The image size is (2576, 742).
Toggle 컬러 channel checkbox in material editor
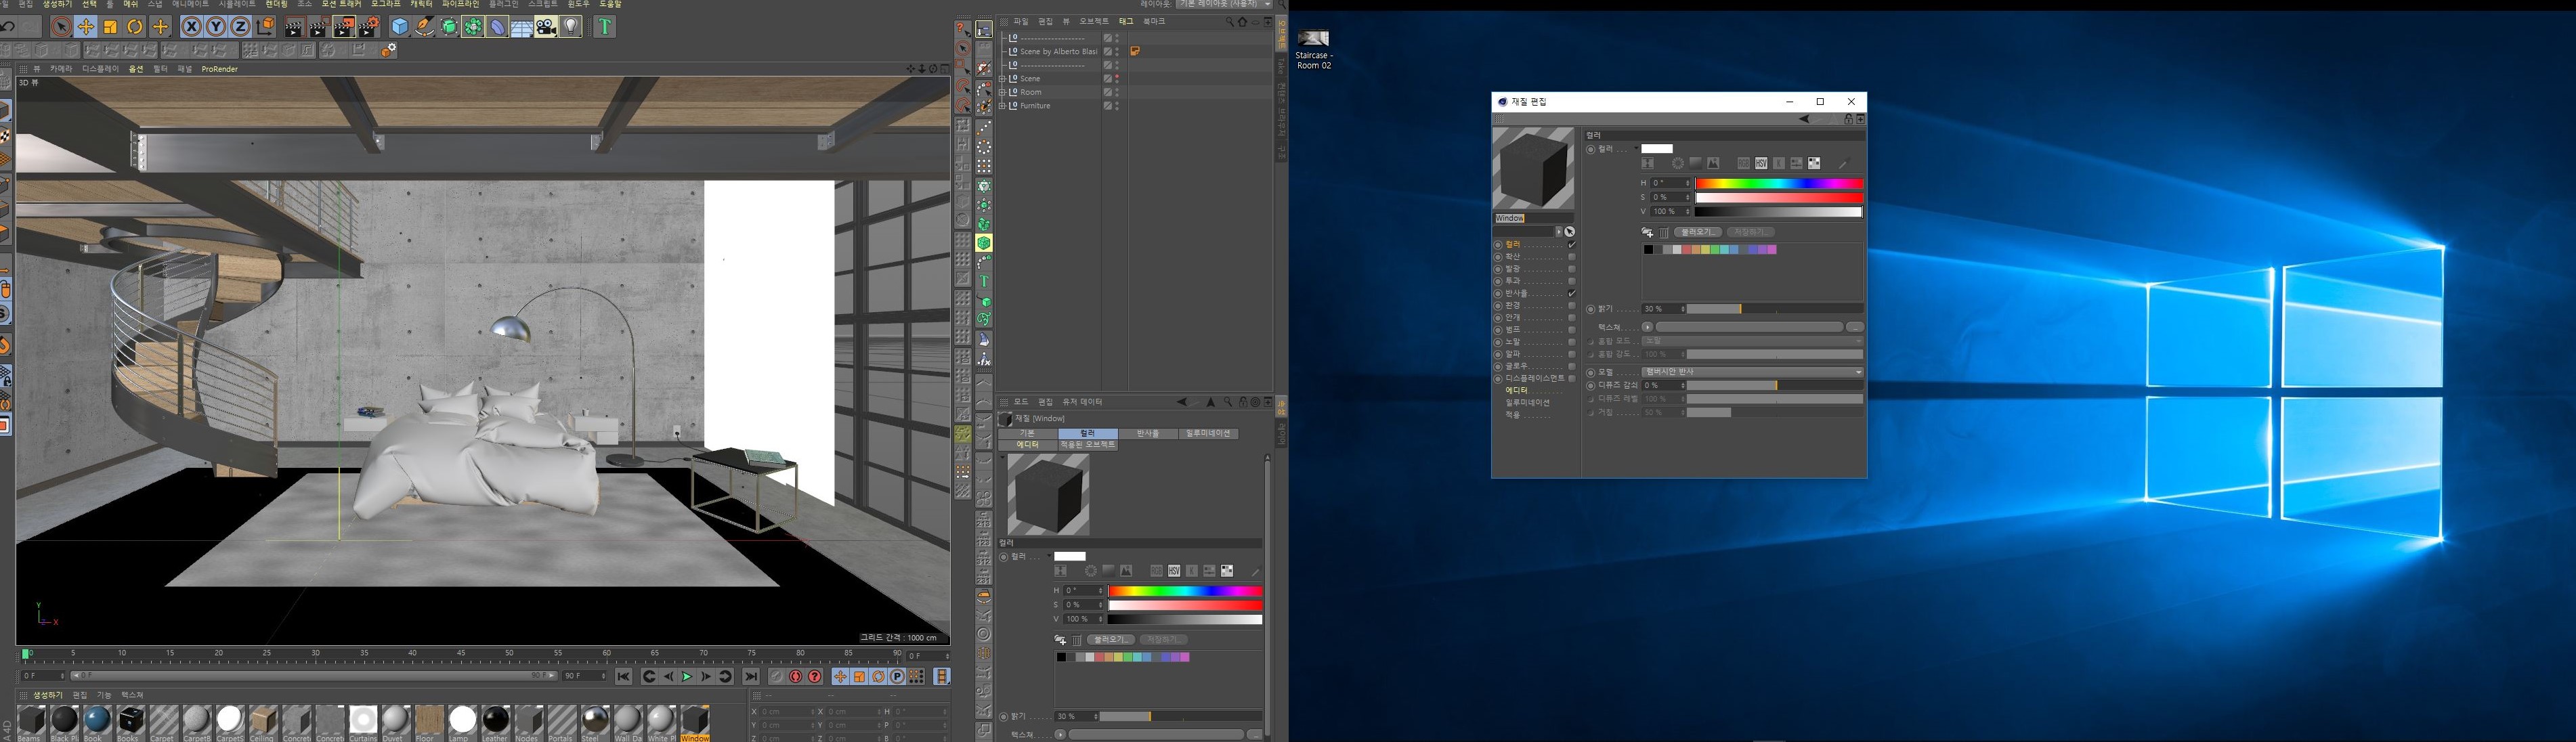(x=1572, y=245)
